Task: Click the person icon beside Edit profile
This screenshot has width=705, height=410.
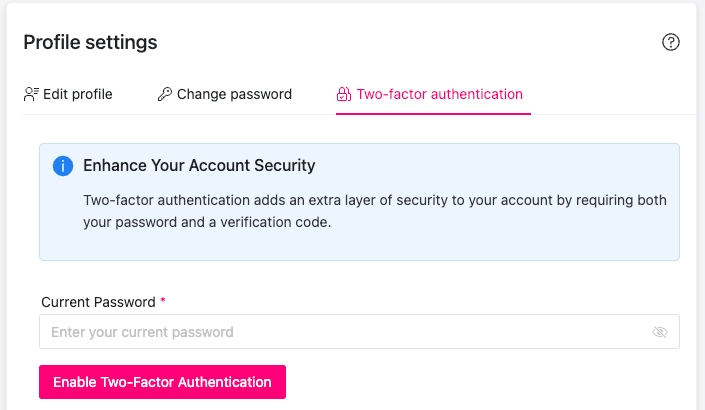Action: [x=31, y=94]
